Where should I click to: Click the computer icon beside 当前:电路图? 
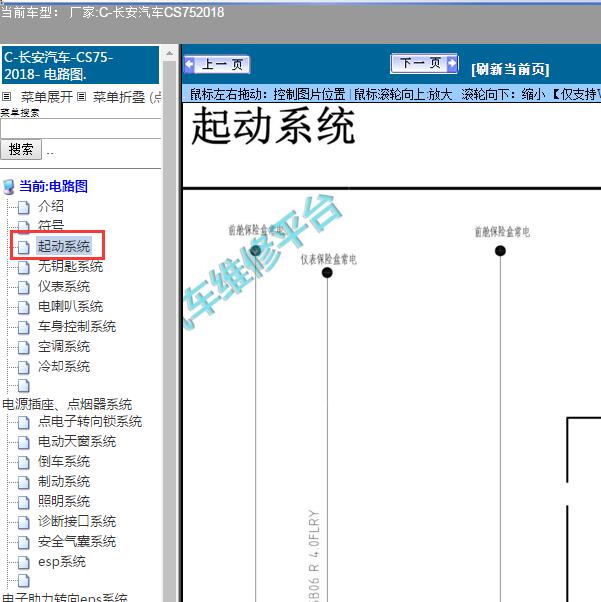(9, 187)
